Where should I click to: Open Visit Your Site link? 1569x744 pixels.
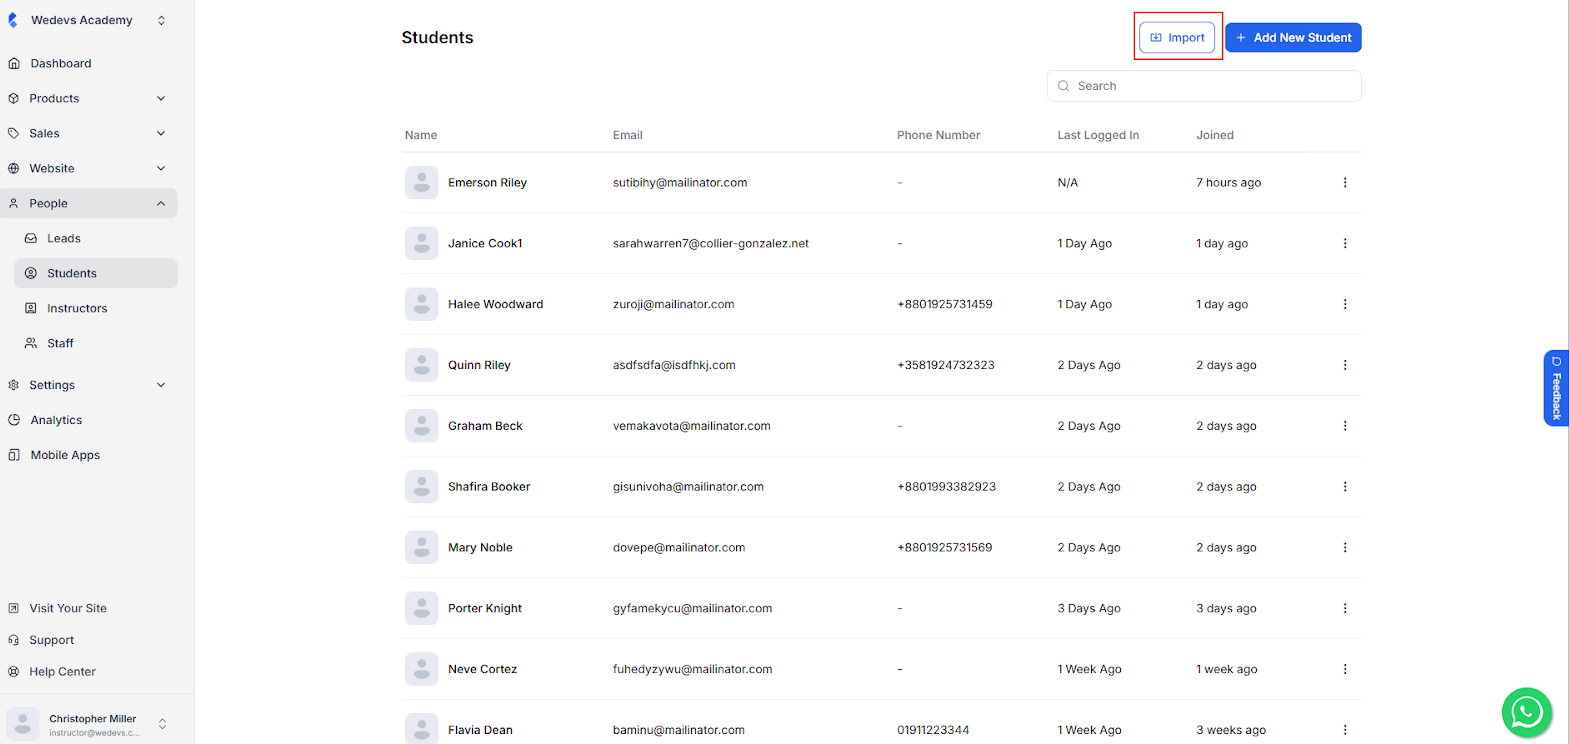point(68,608)
